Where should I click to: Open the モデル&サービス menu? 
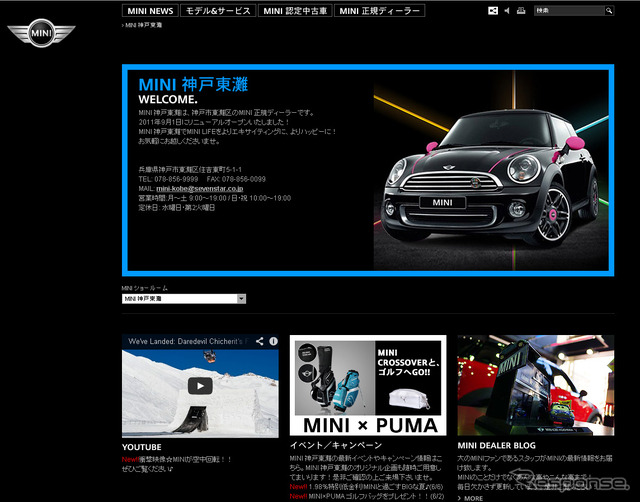(218, 11)
